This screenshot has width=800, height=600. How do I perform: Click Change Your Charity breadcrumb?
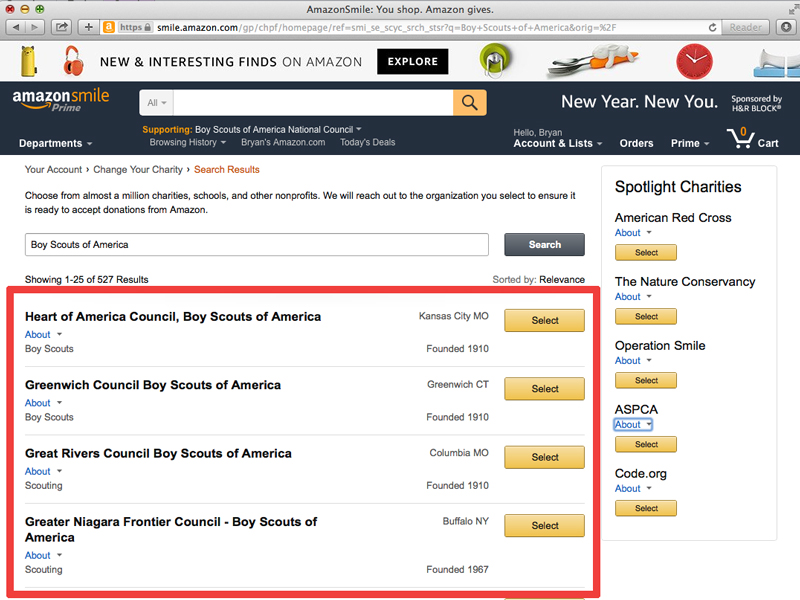[x=138, y=169]
